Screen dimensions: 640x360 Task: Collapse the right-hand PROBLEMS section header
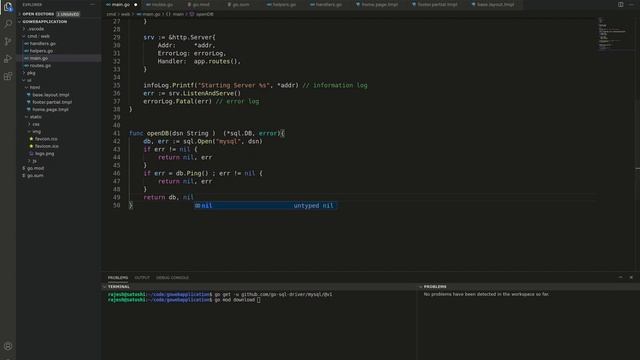point(420,287)
